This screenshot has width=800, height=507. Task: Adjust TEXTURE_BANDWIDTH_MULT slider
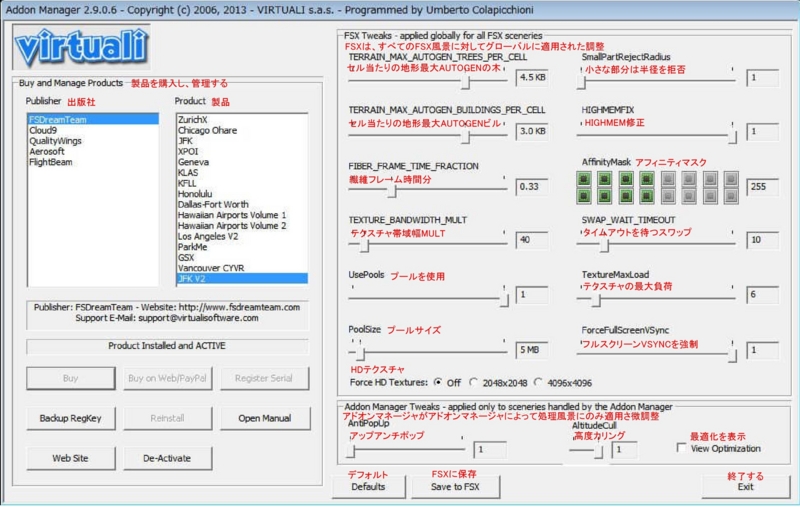coord(364,245)
